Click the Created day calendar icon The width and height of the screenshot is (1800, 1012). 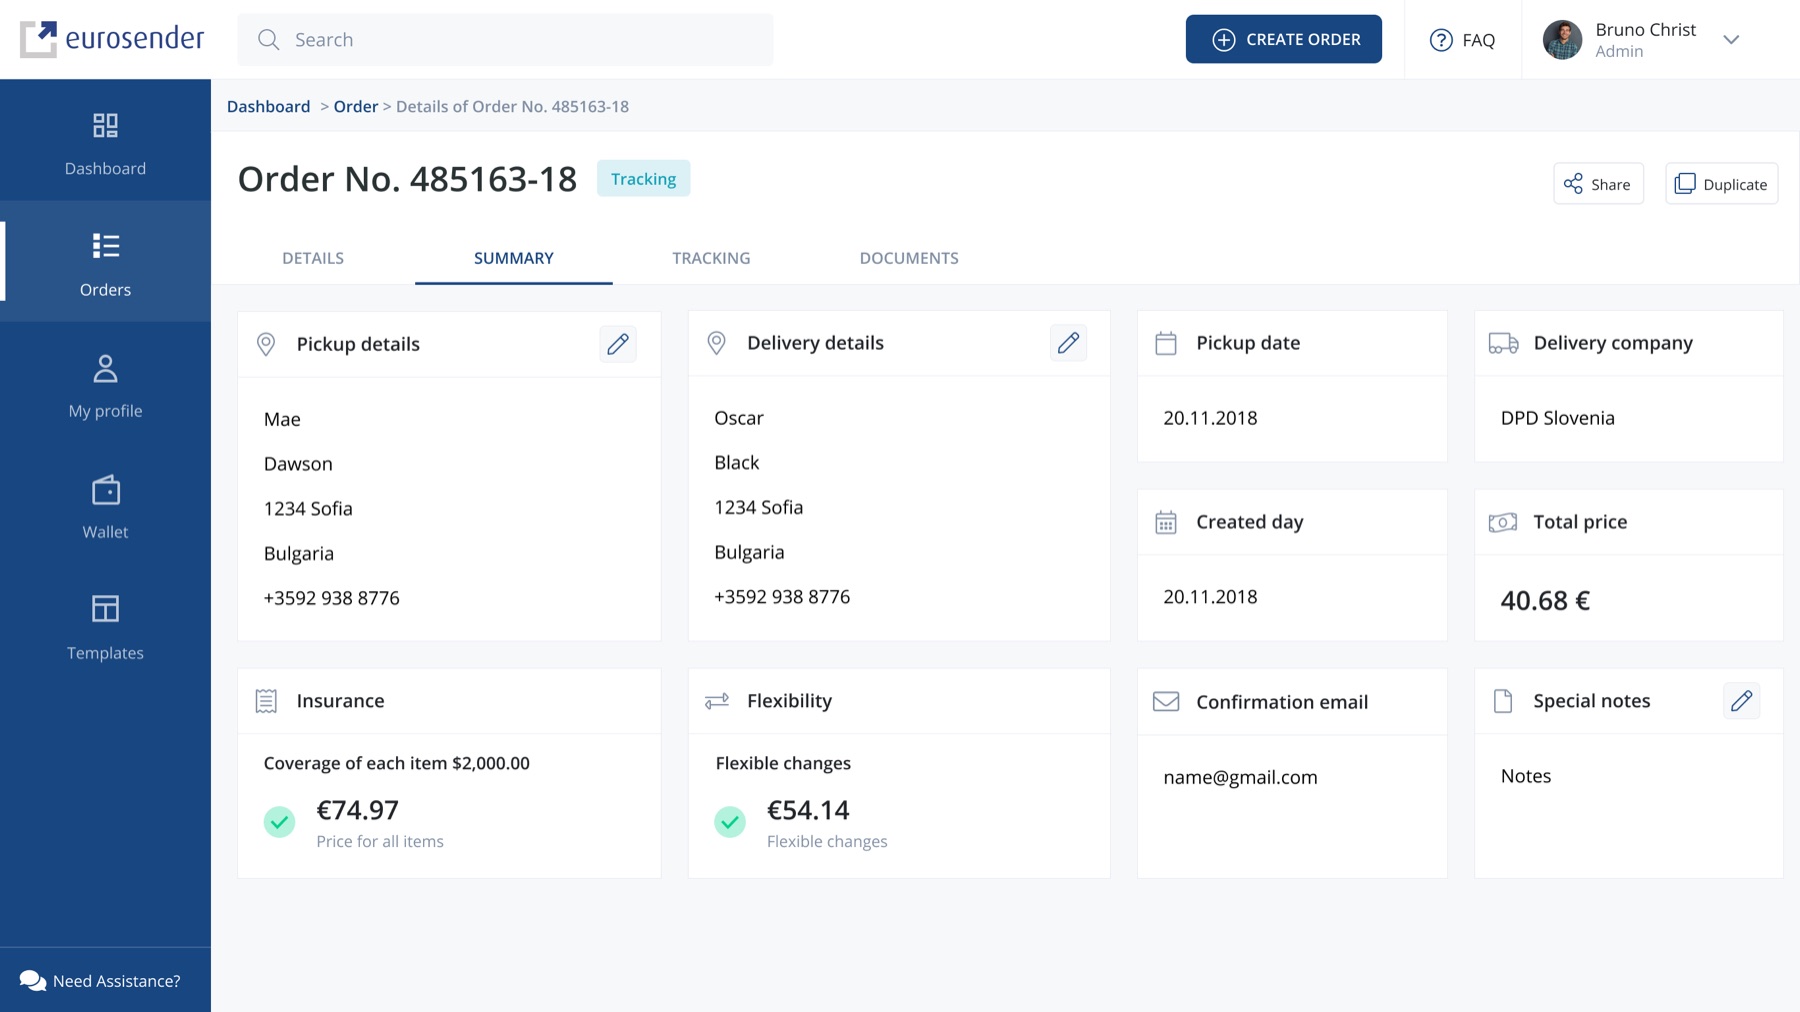[x=1166, y=522]
